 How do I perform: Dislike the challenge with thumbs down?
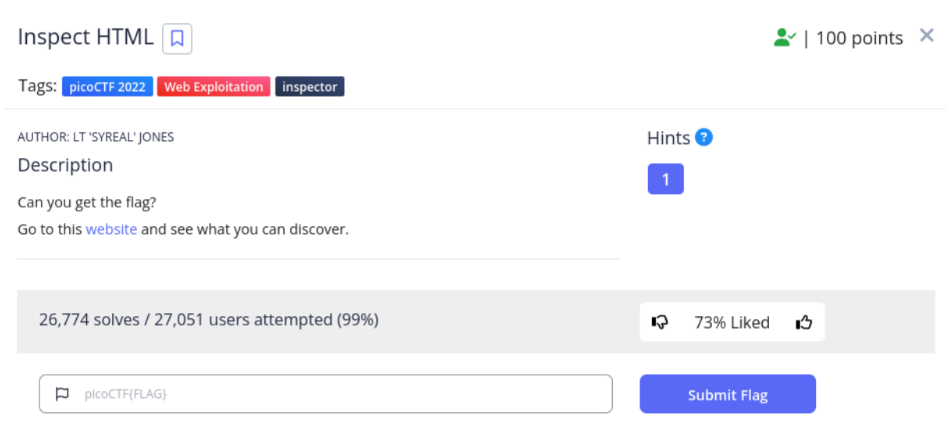[x=660, y=322]
